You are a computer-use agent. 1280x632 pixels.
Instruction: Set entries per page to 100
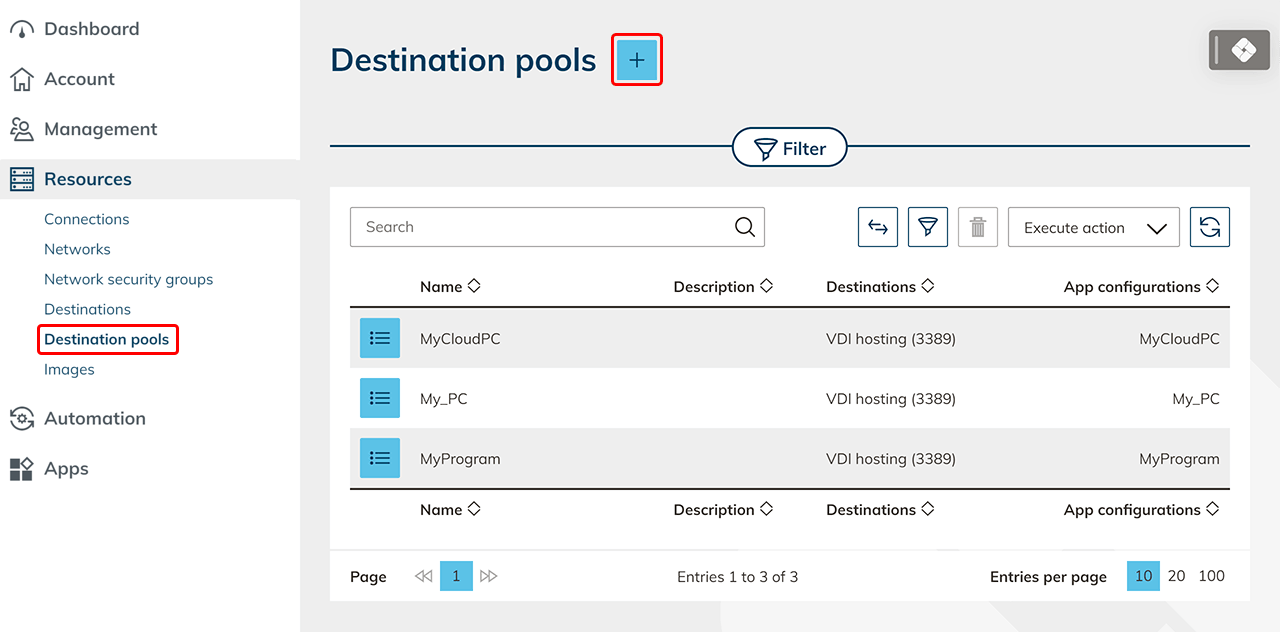tap(1211, 576)
